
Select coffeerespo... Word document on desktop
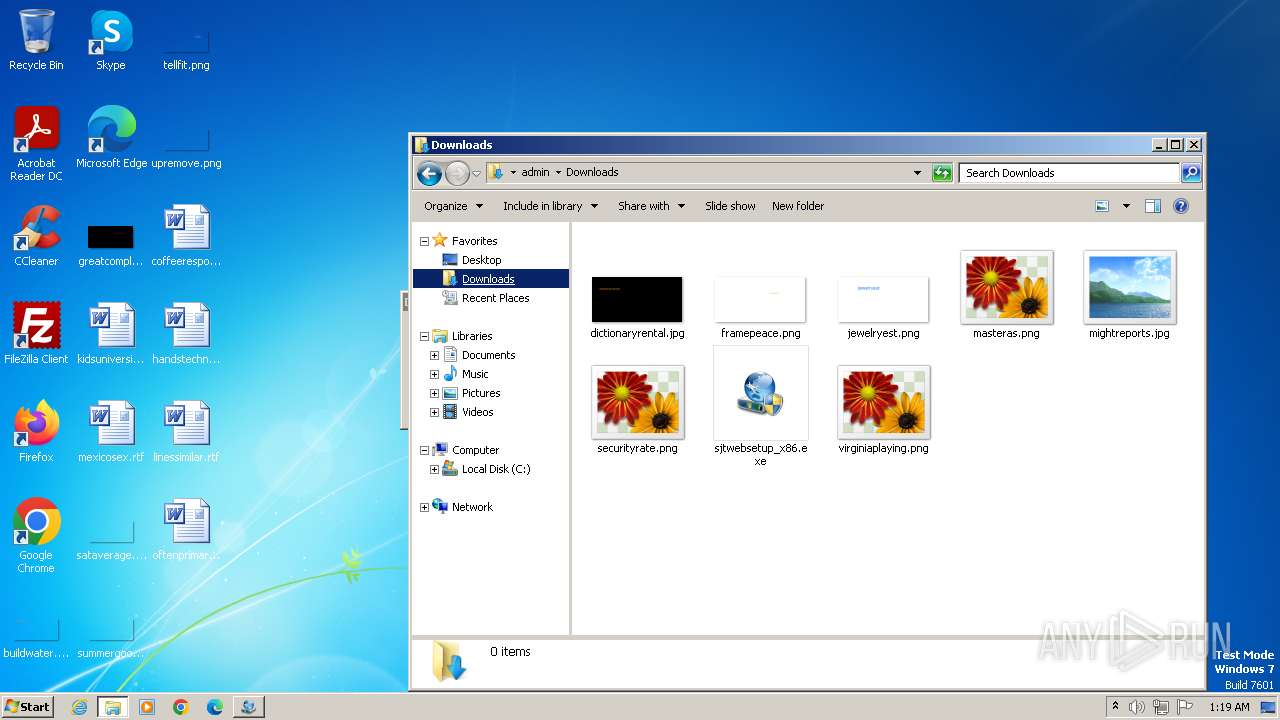tap(186, 236)
